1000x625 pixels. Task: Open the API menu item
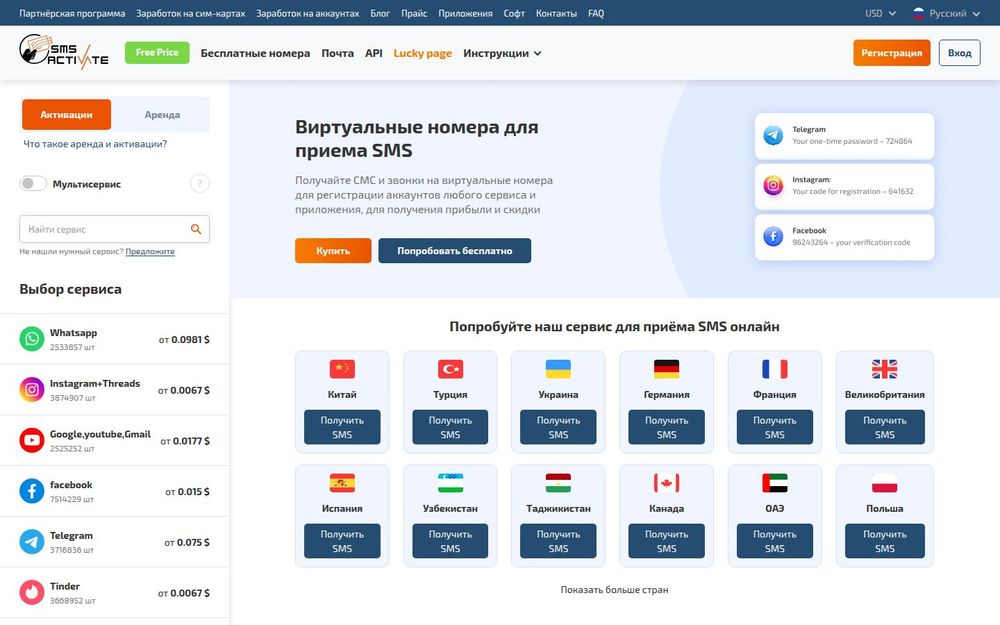(x=374, y=54)
